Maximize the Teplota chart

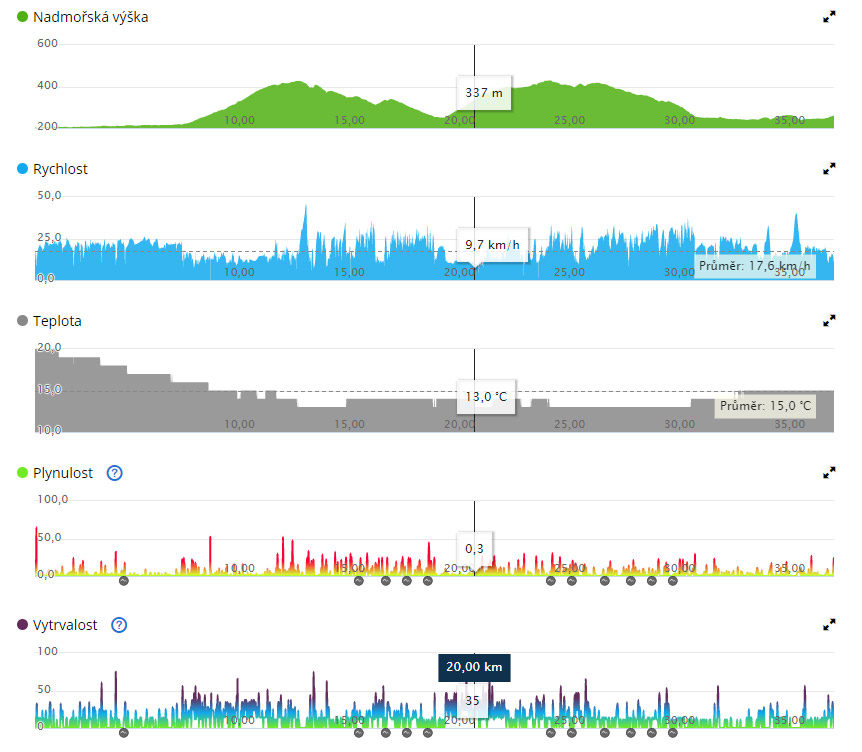tap(828, 321)
